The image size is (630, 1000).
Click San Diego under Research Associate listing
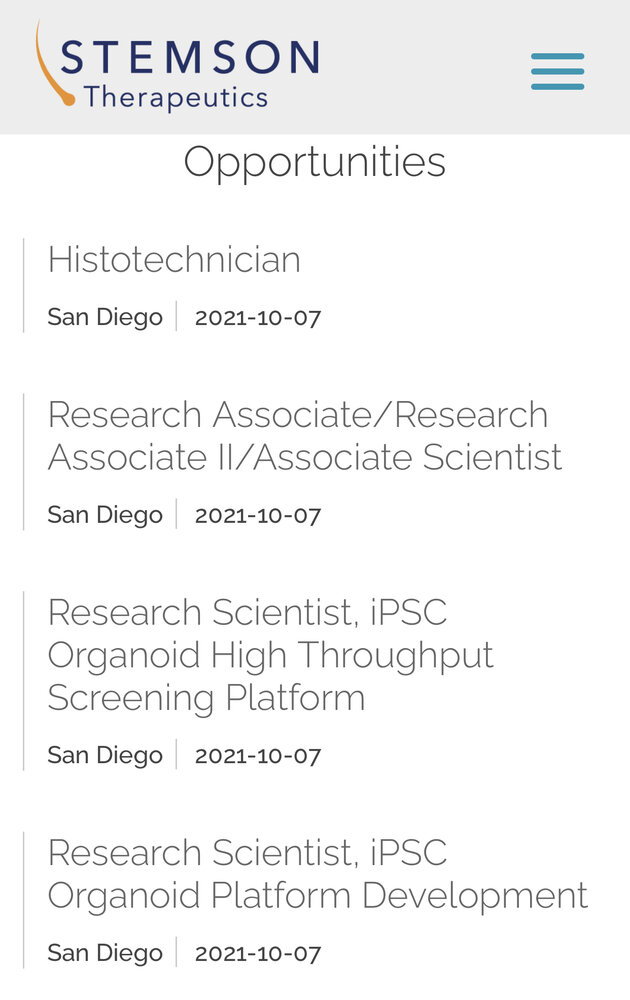(x=105, y=515)
